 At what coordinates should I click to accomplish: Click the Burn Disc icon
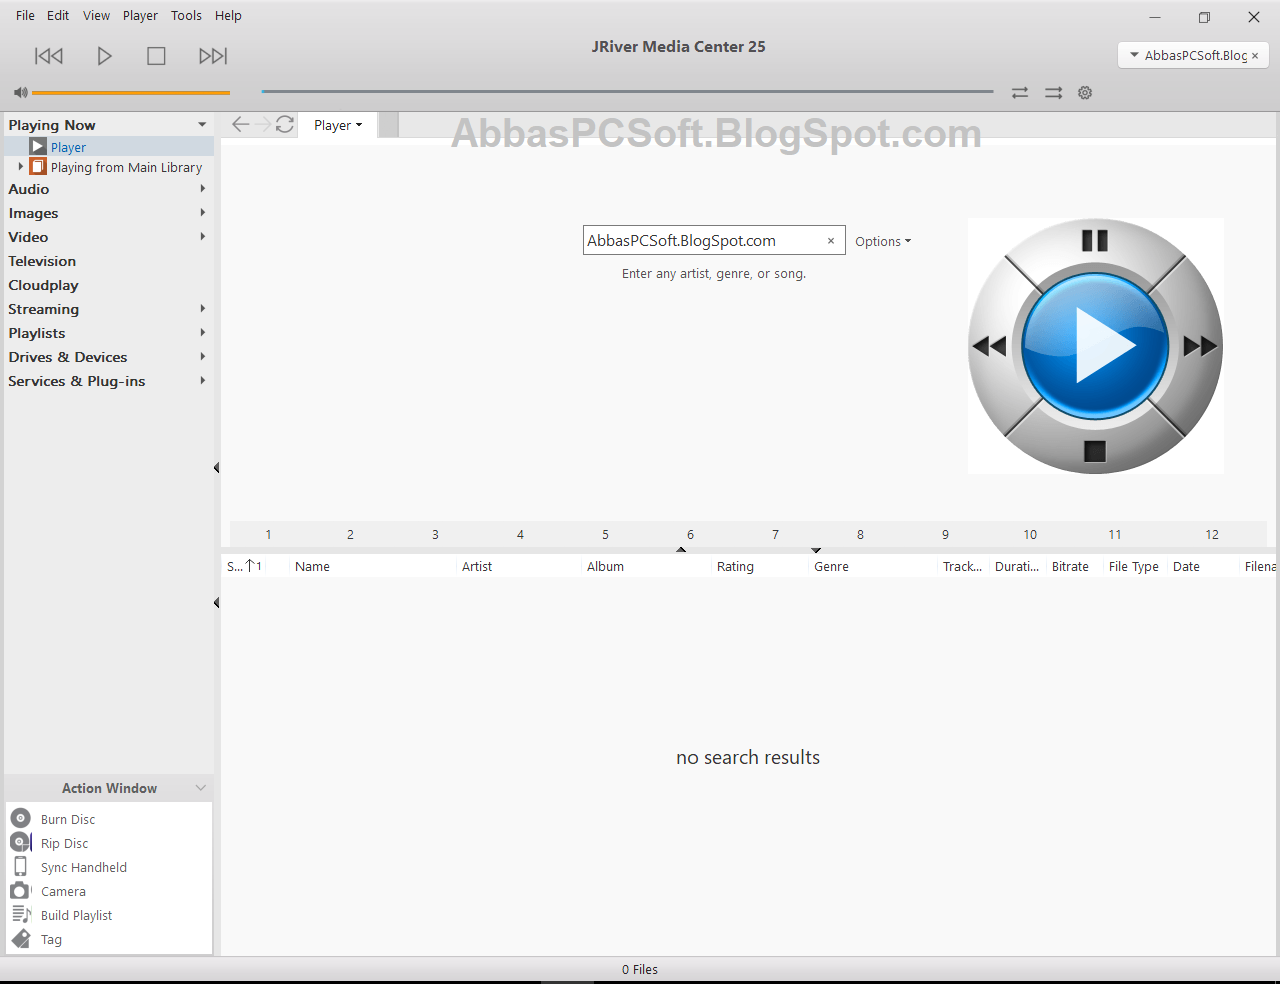click(x=21, y=818)
